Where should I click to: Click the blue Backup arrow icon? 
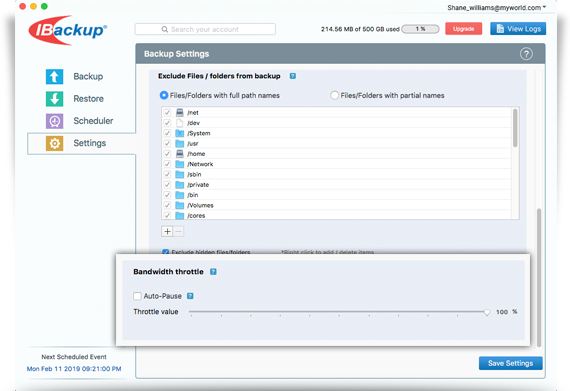[x=55, y=77]
